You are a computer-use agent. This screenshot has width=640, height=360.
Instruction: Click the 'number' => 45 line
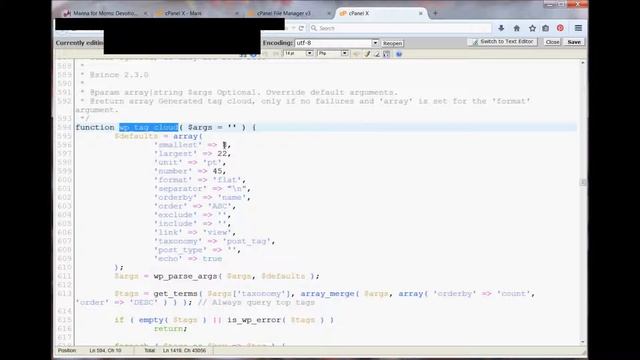coord(189,171)
